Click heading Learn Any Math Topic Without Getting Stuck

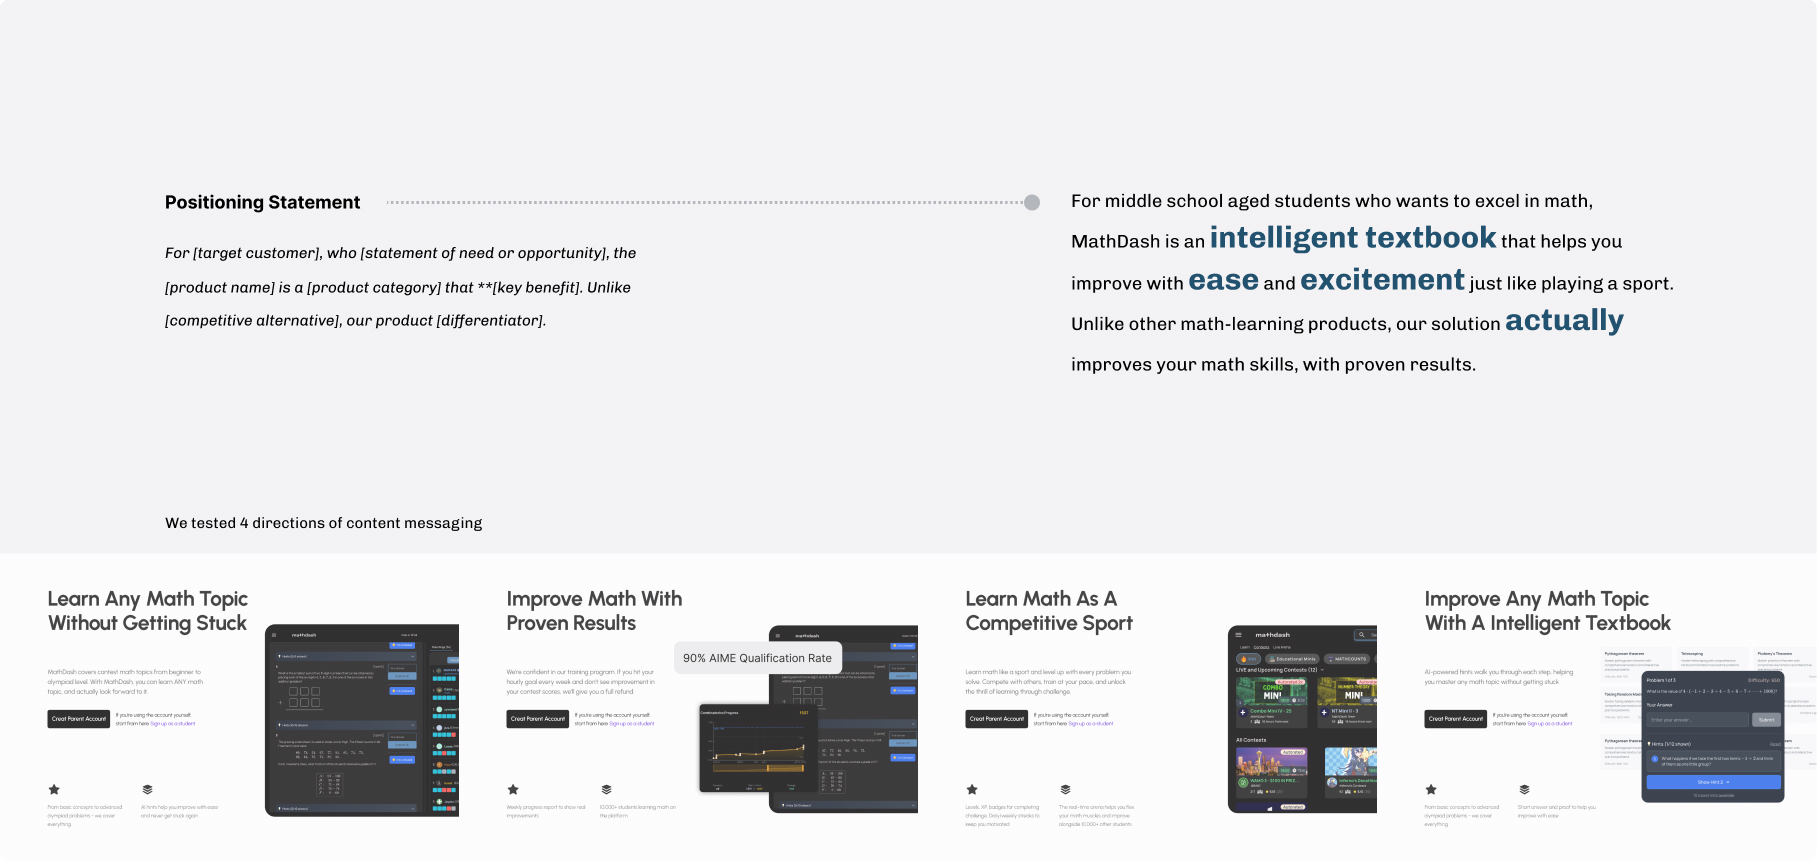click(x=148, y=611)
